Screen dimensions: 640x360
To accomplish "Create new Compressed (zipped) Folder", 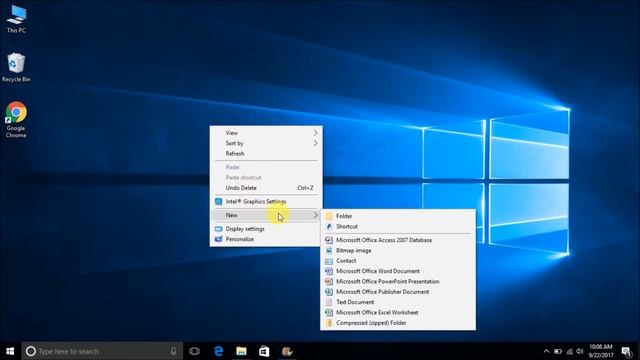I will pyautogui.click(x=398, y=323).
